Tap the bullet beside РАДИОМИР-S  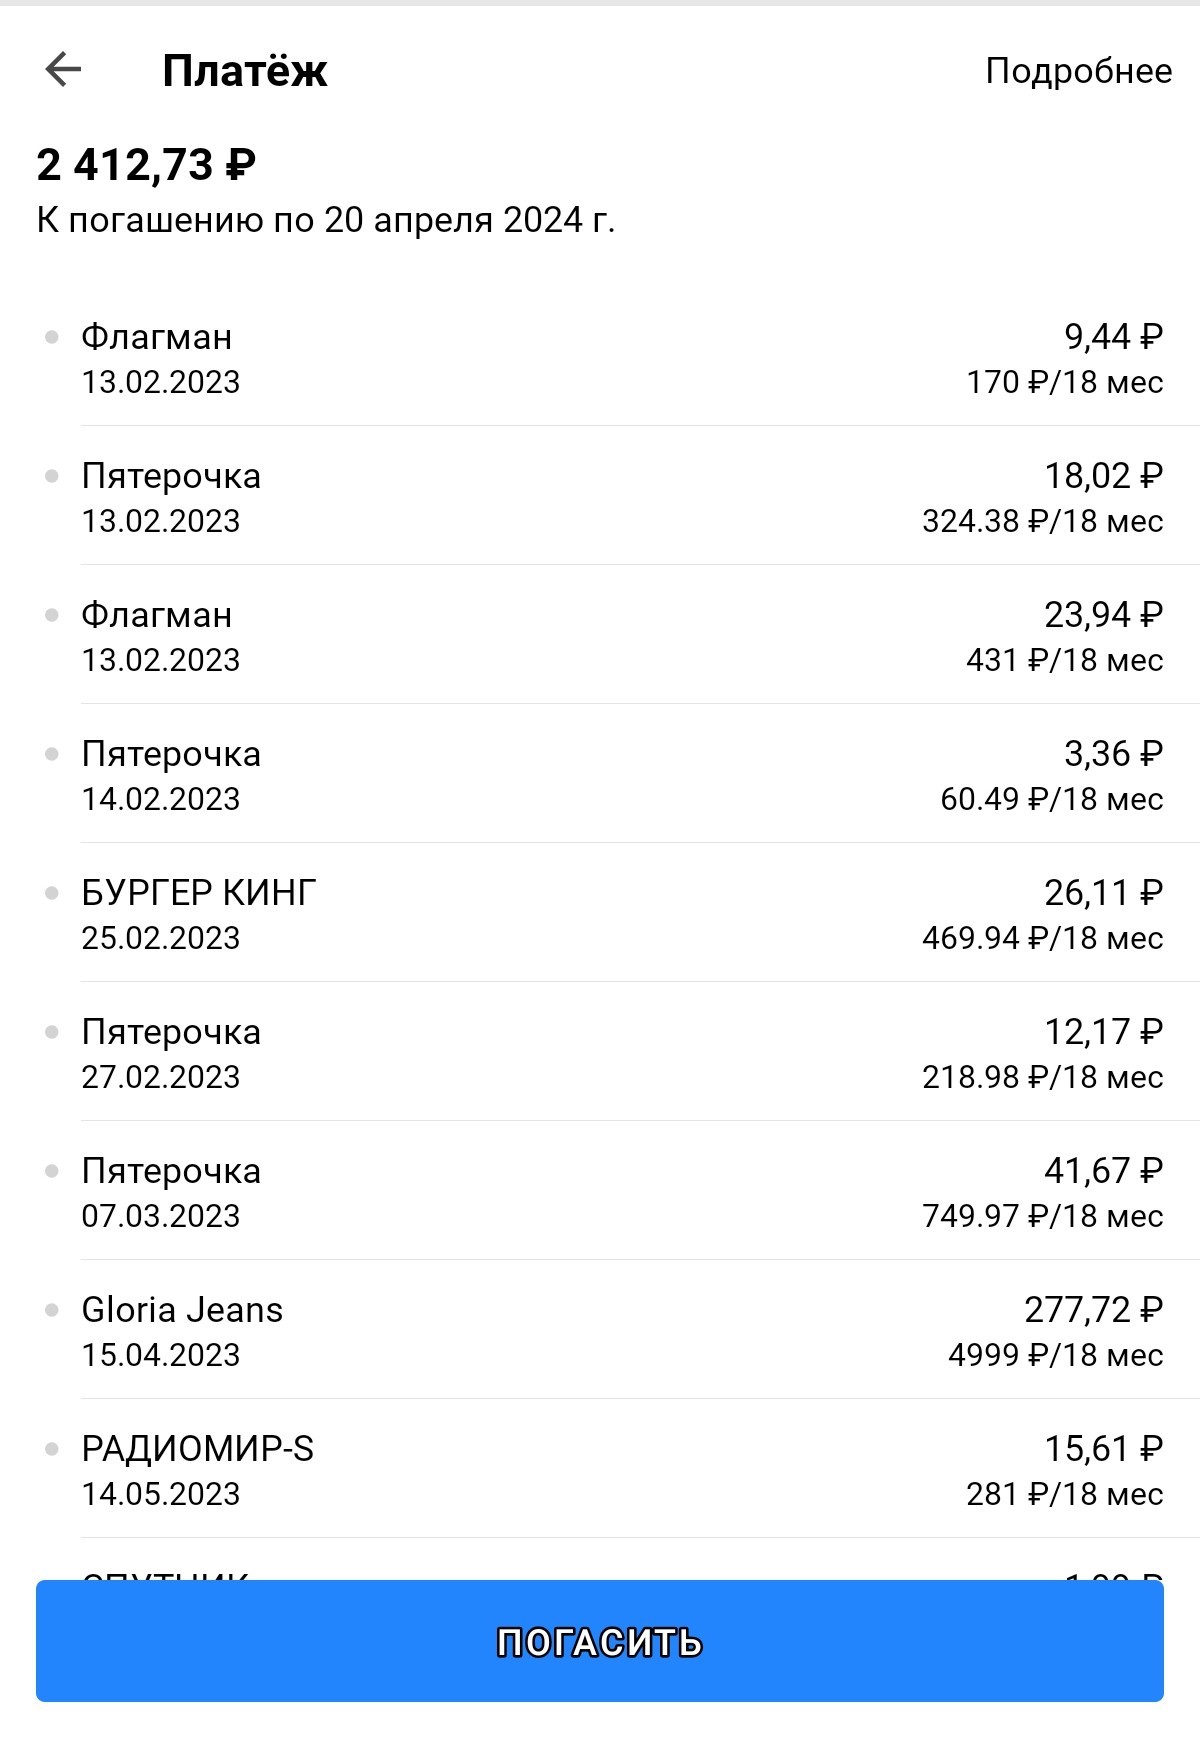tap(52, 1448)
